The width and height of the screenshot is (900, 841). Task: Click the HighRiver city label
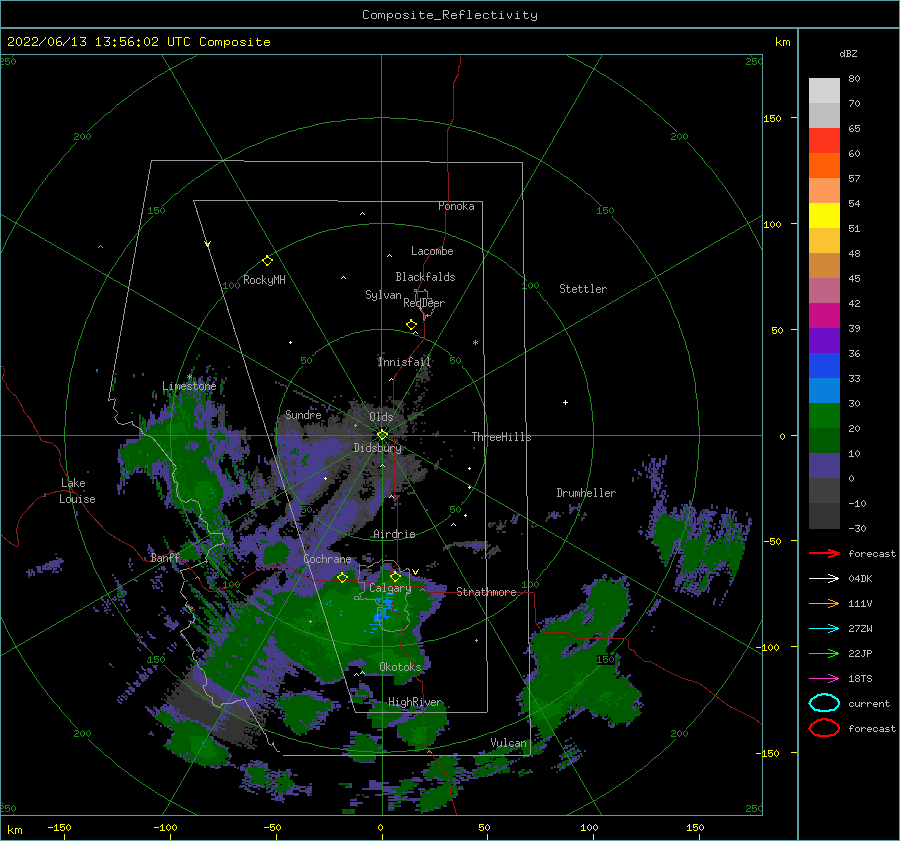[415, 702]
